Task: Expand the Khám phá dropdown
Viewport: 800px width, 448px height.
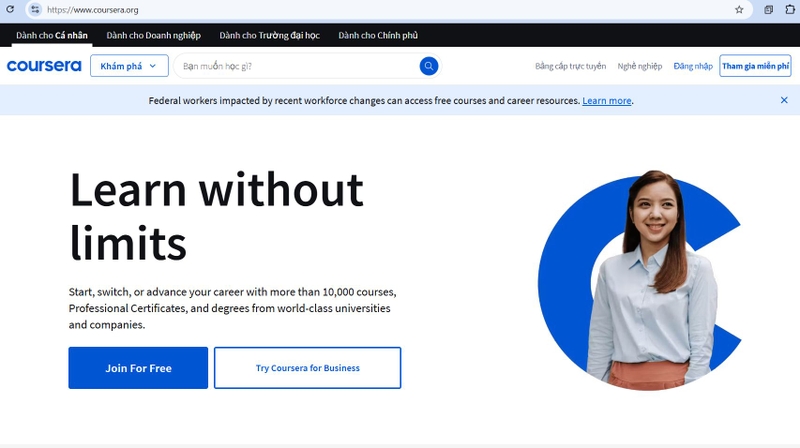Action: 129,66
